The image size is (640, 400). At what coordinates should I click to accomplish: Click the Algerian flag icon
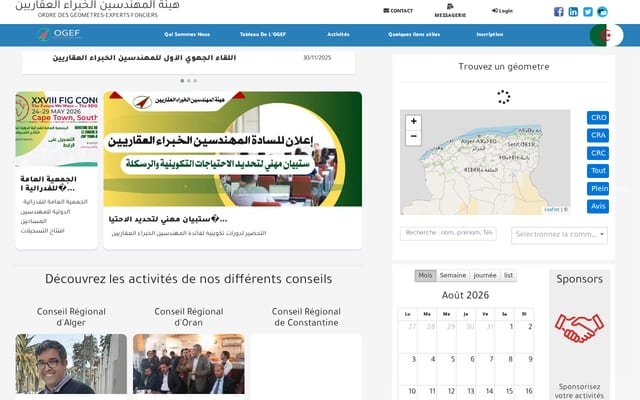(606, 35)
